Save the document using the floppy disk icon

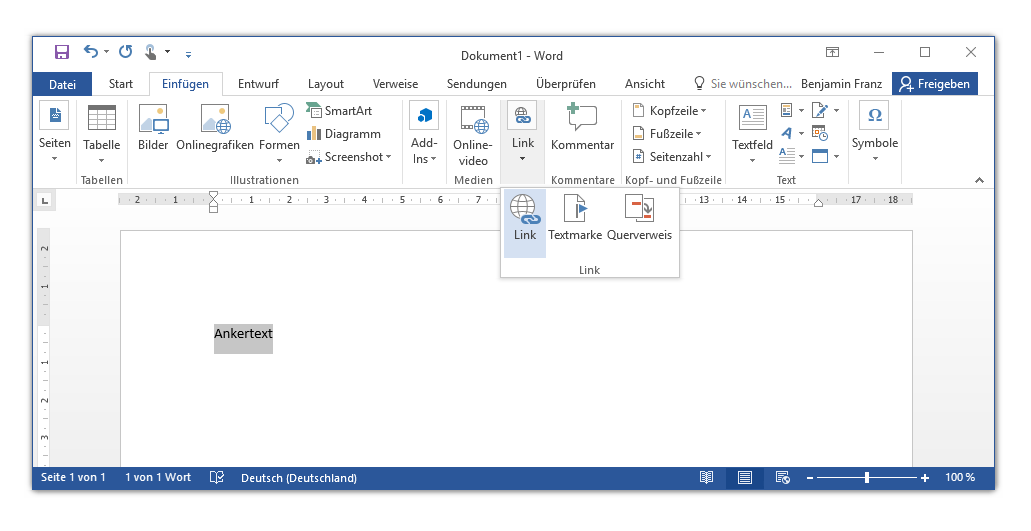[62, 52]
